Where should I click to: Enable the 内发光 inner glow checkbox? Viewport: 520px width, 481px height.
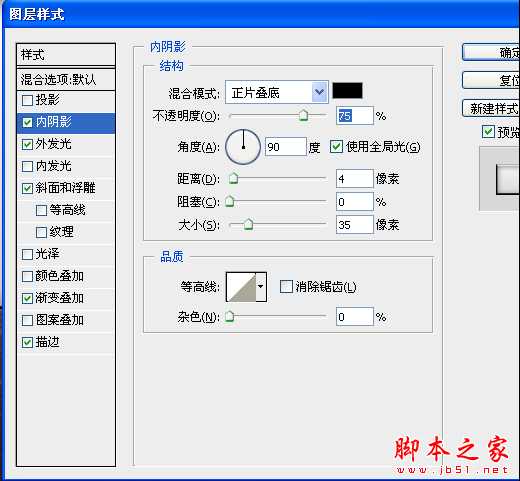coord(27,166)
